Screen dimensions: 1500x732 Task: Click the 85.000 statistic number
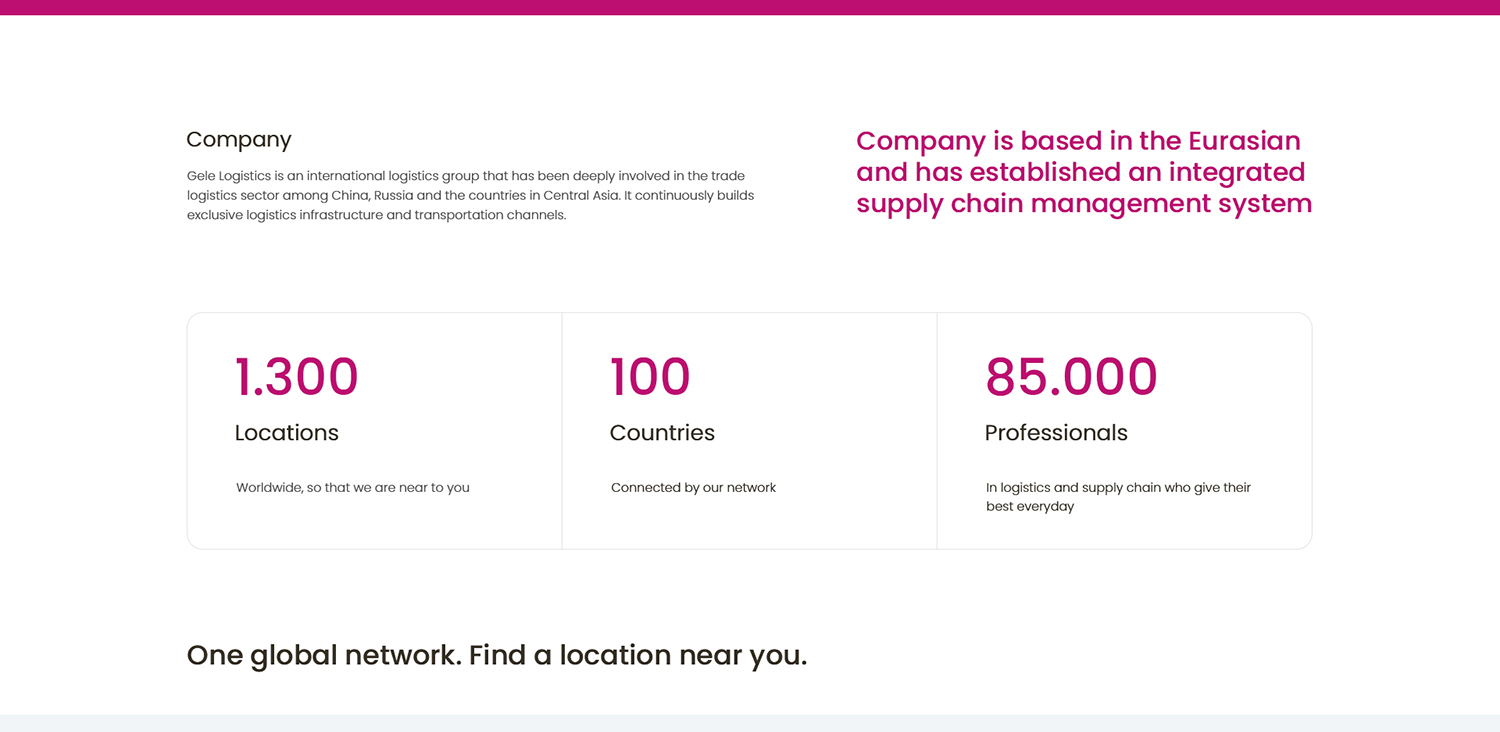[x=1071, y=377]
